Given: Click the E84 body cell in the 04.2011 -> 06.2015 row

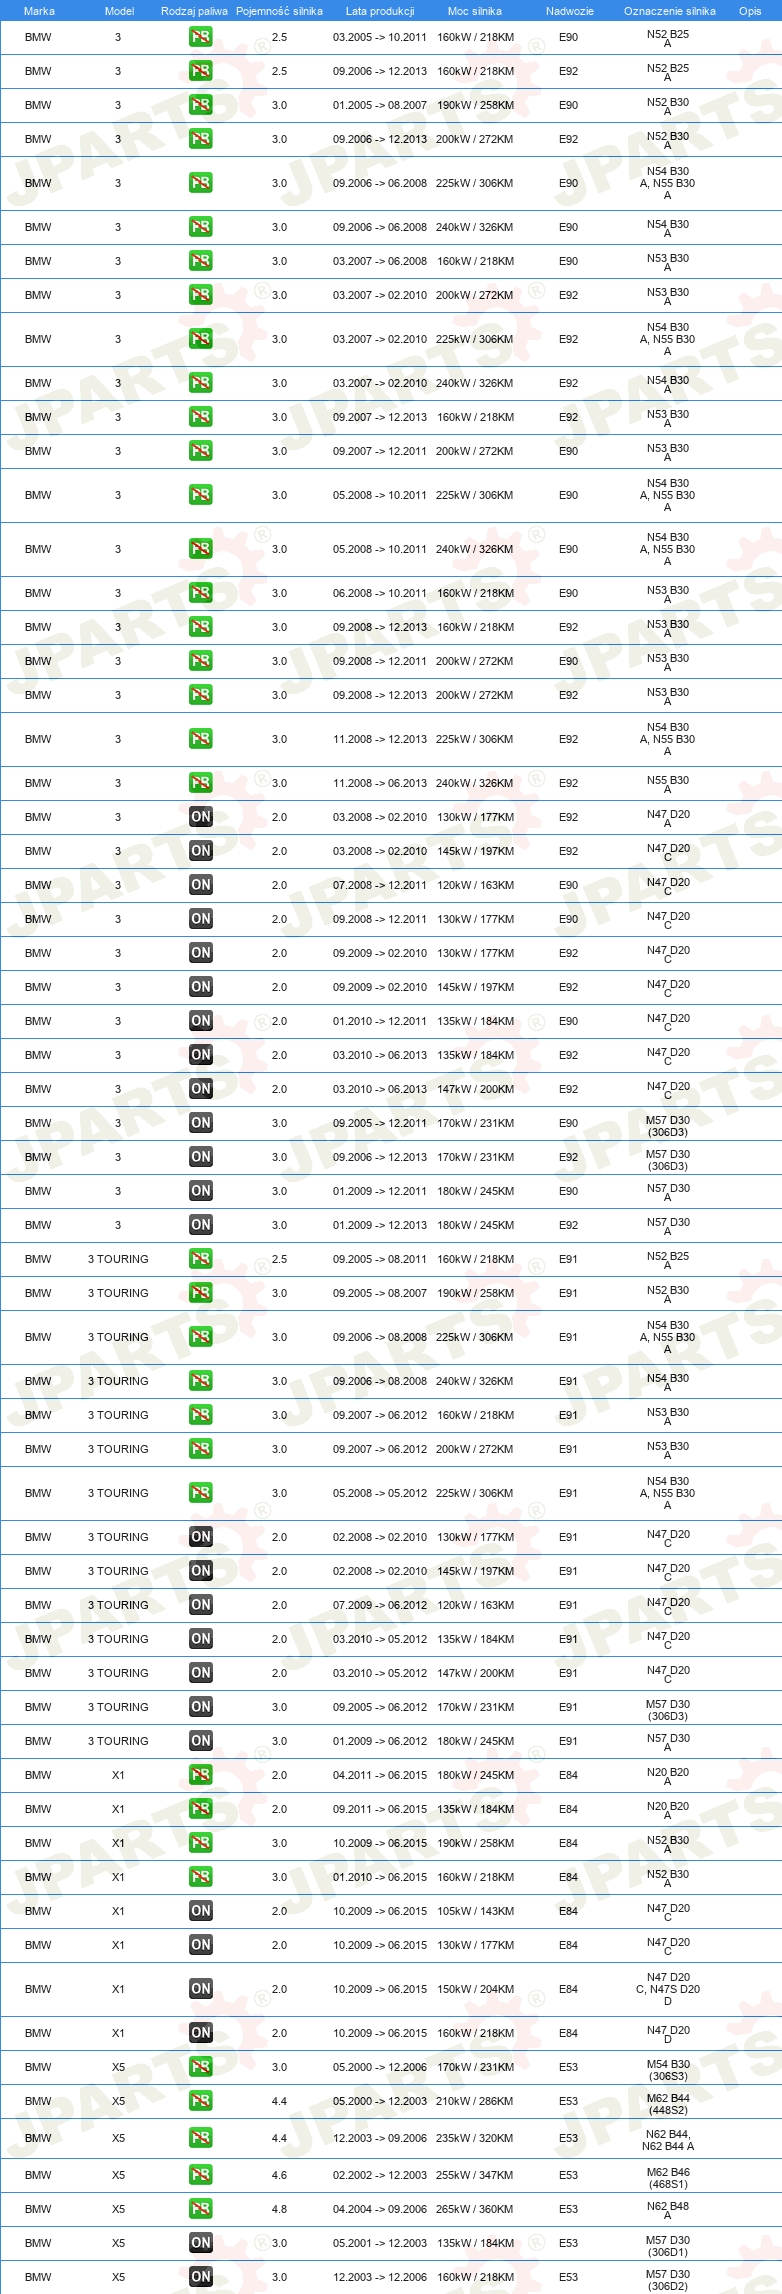Looking at the screenshot, I should pos(569,1775).
